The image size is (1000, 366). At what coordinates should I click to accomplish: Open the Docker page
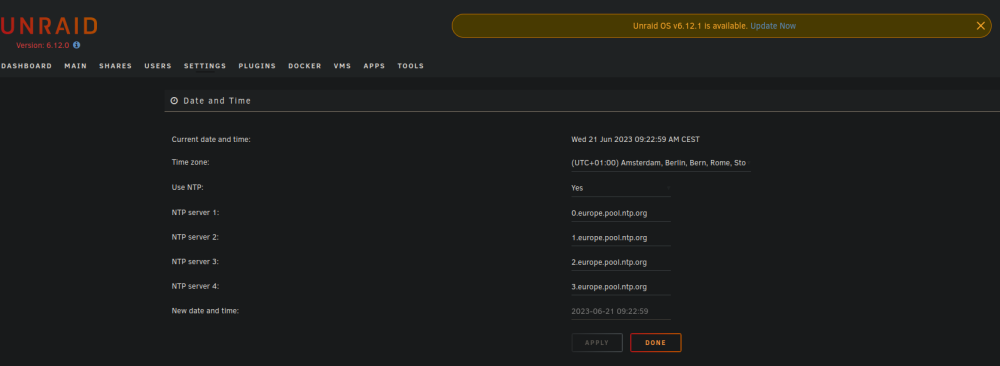tap(305, 66)
